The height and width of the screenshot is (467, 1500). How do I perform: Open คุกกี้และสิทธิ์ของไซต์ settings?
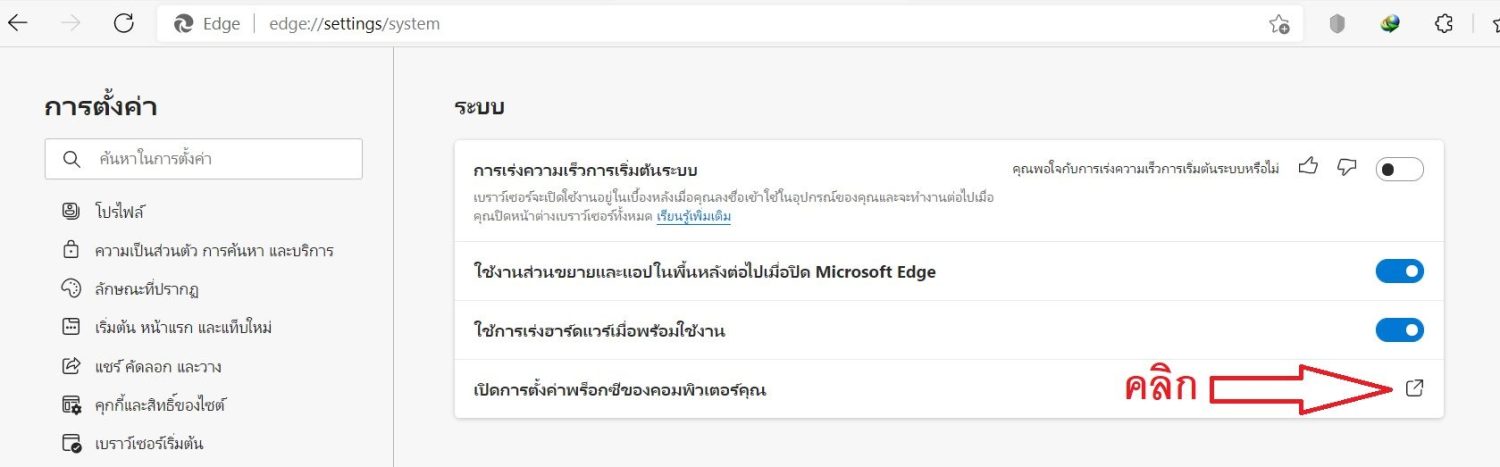coord(161,405)
